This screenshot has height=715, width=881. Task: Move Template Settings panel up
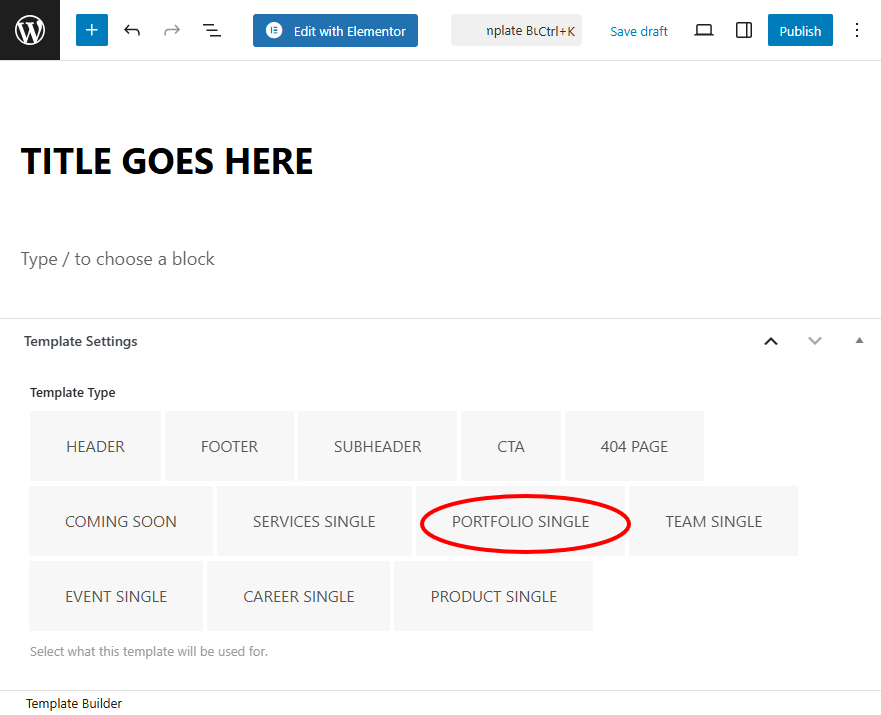[771, 341]
